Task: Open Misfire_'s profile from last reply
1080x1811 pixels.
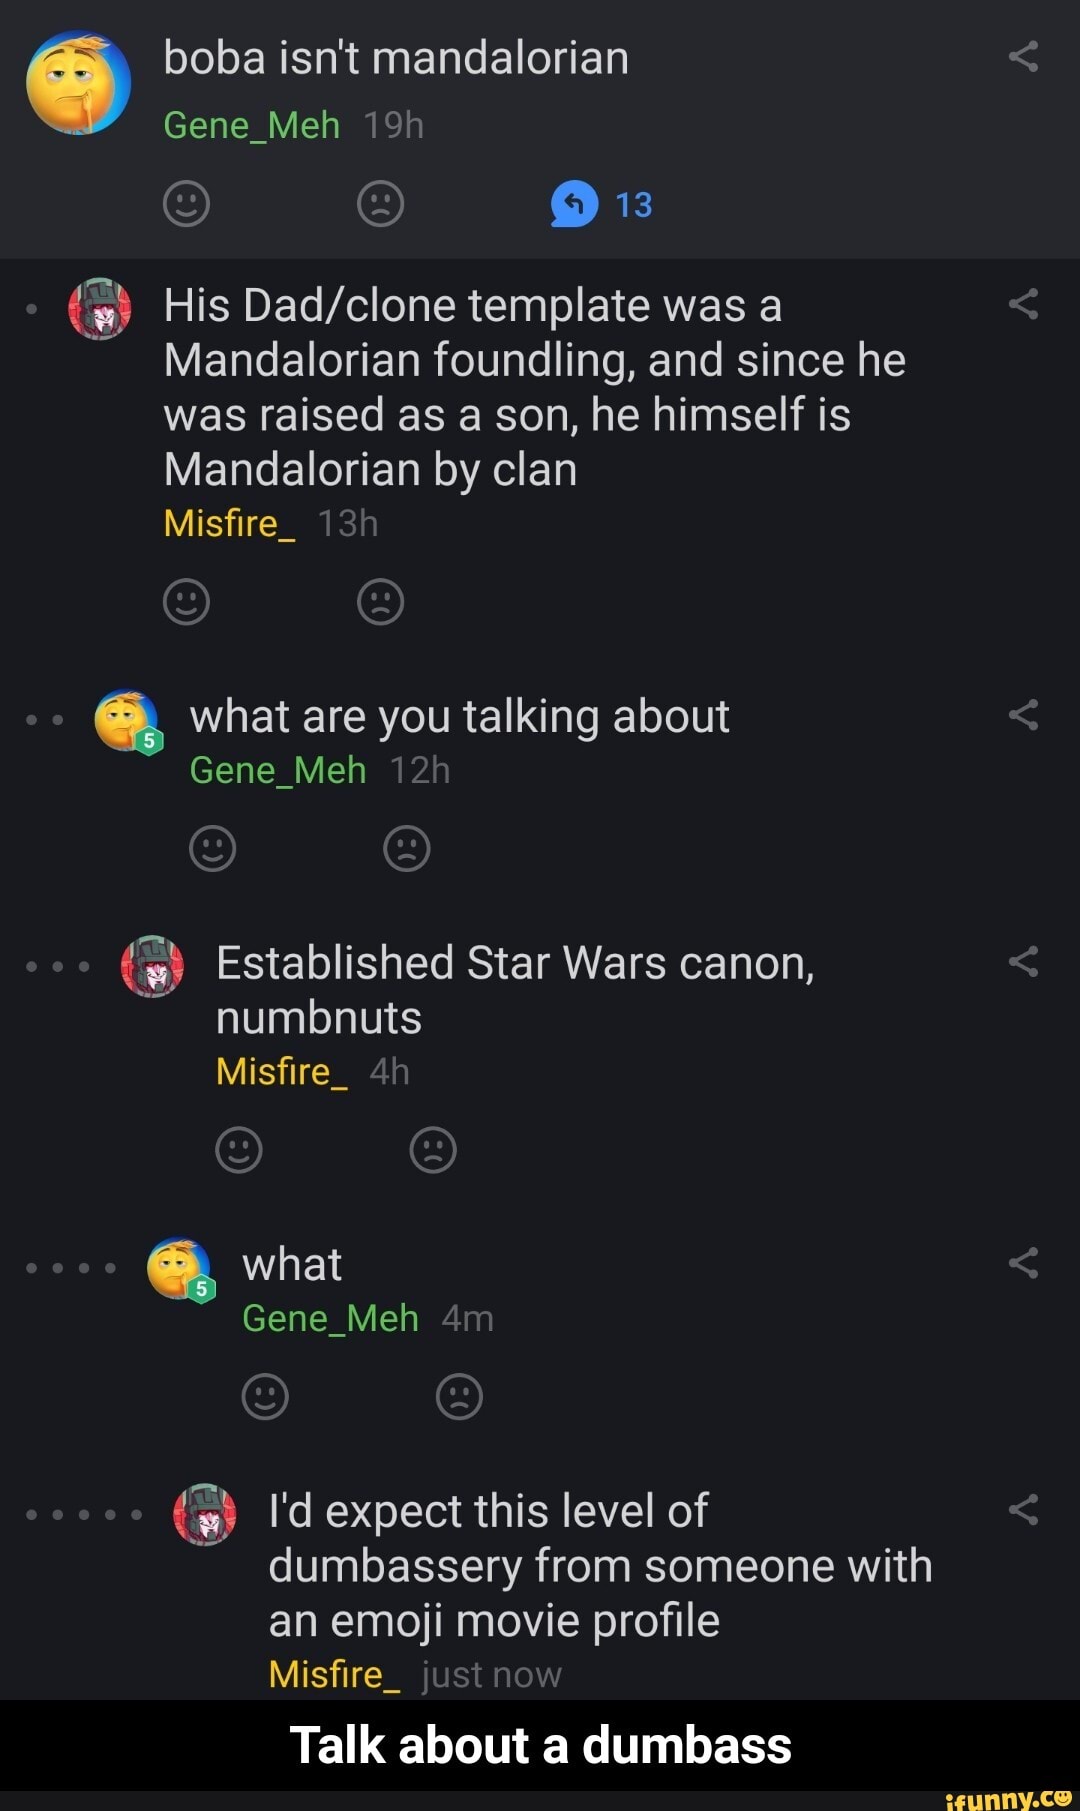Action: [x=334, y=1673]
